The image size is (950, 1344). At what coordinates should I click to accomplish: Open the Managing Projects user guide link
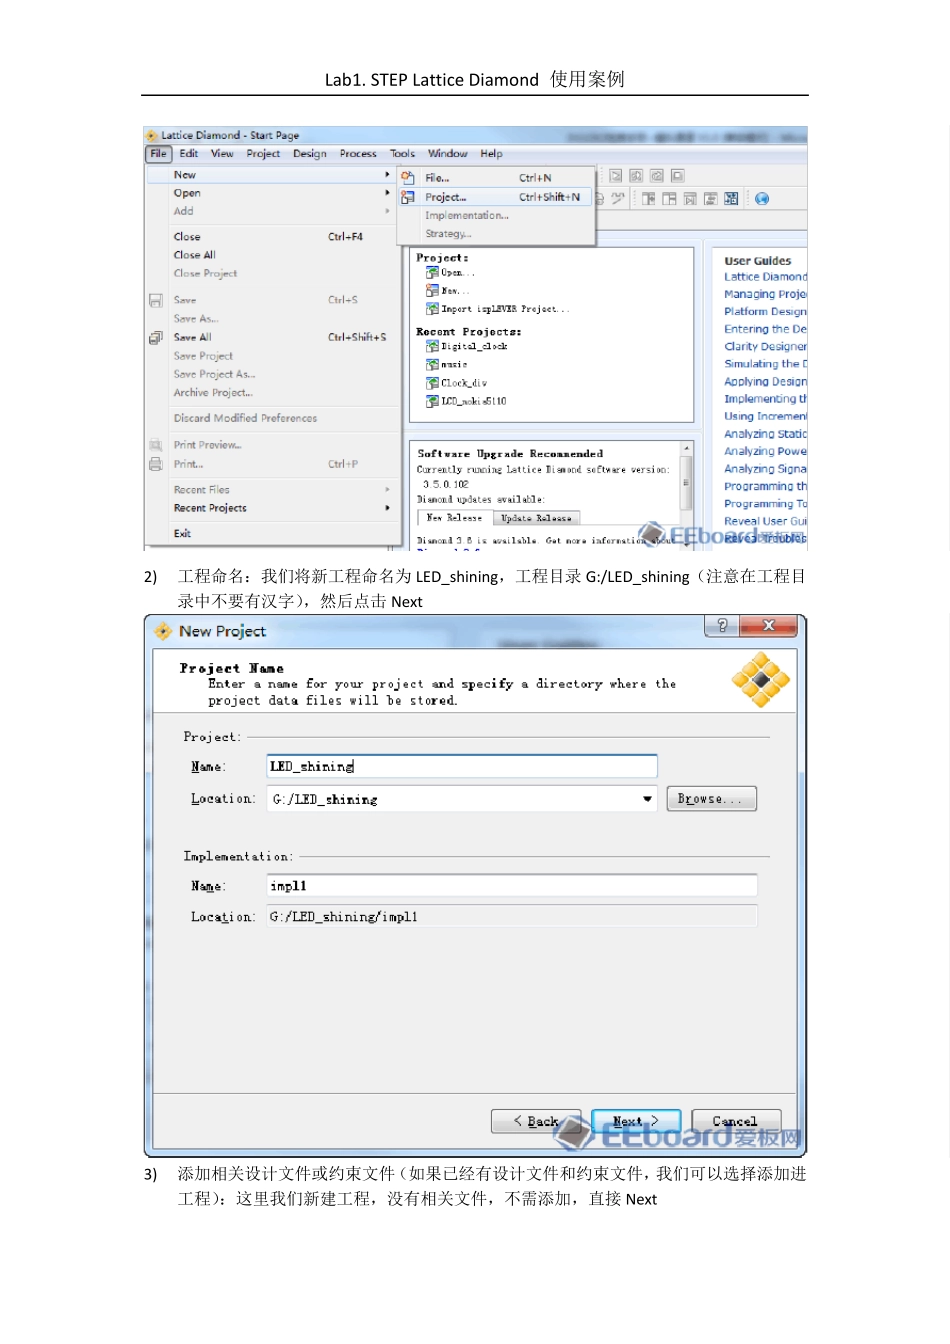[x=765, y=294]
